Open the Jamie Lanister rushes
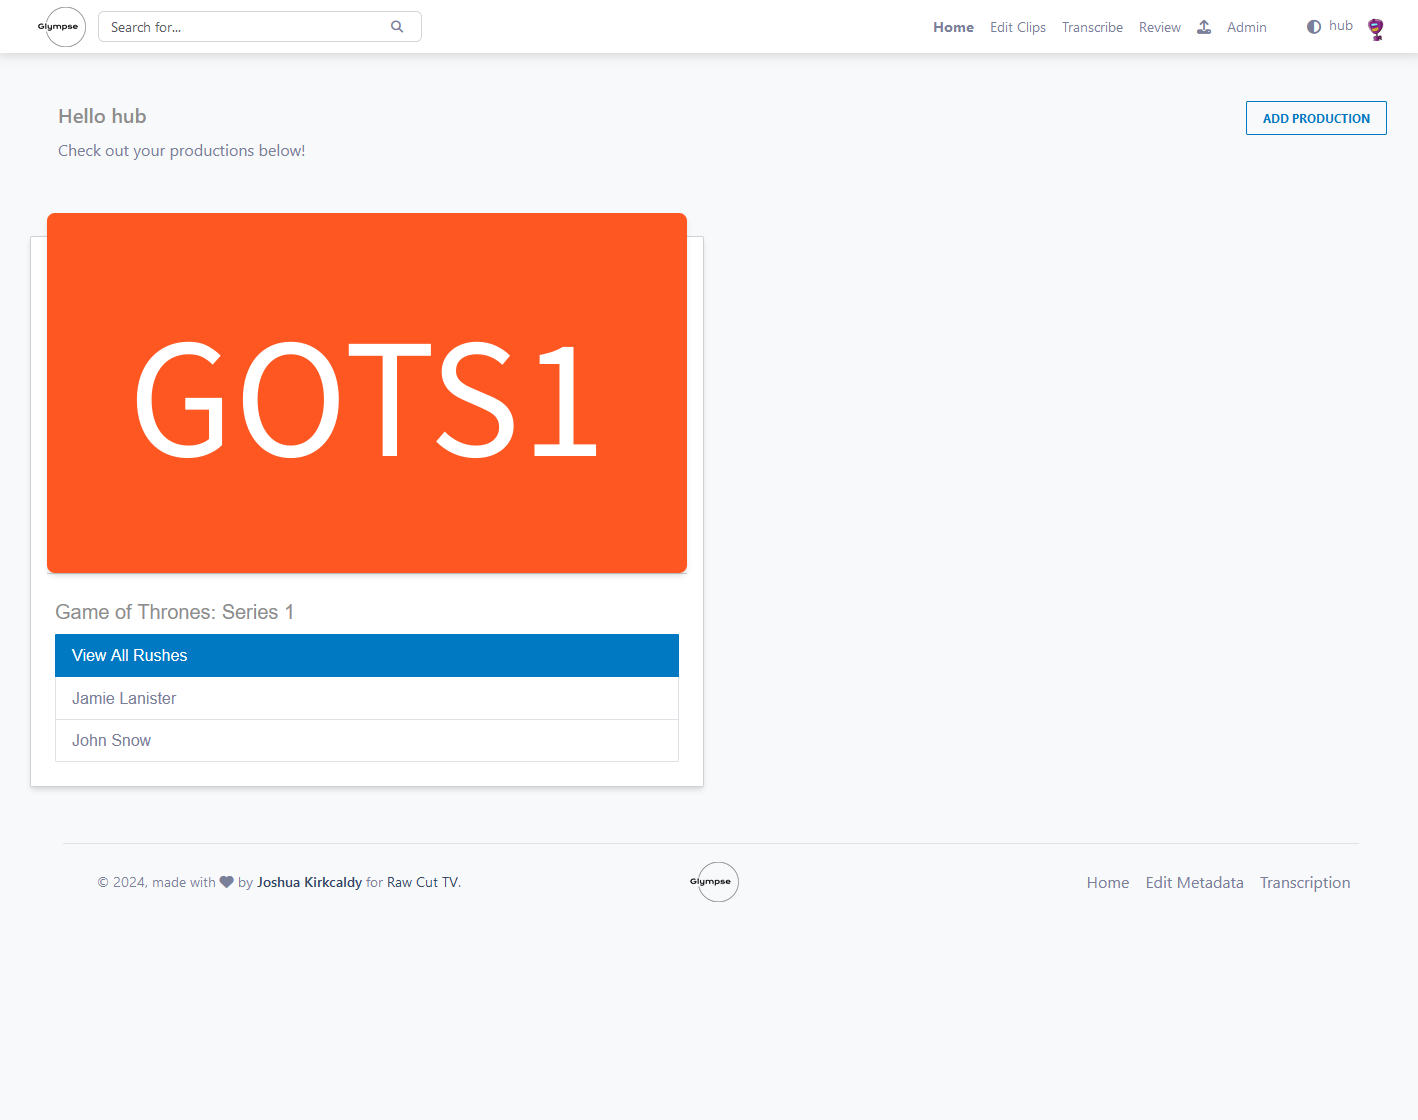This screenshot has height=1120, width=1418. click(x=124, y=698)
